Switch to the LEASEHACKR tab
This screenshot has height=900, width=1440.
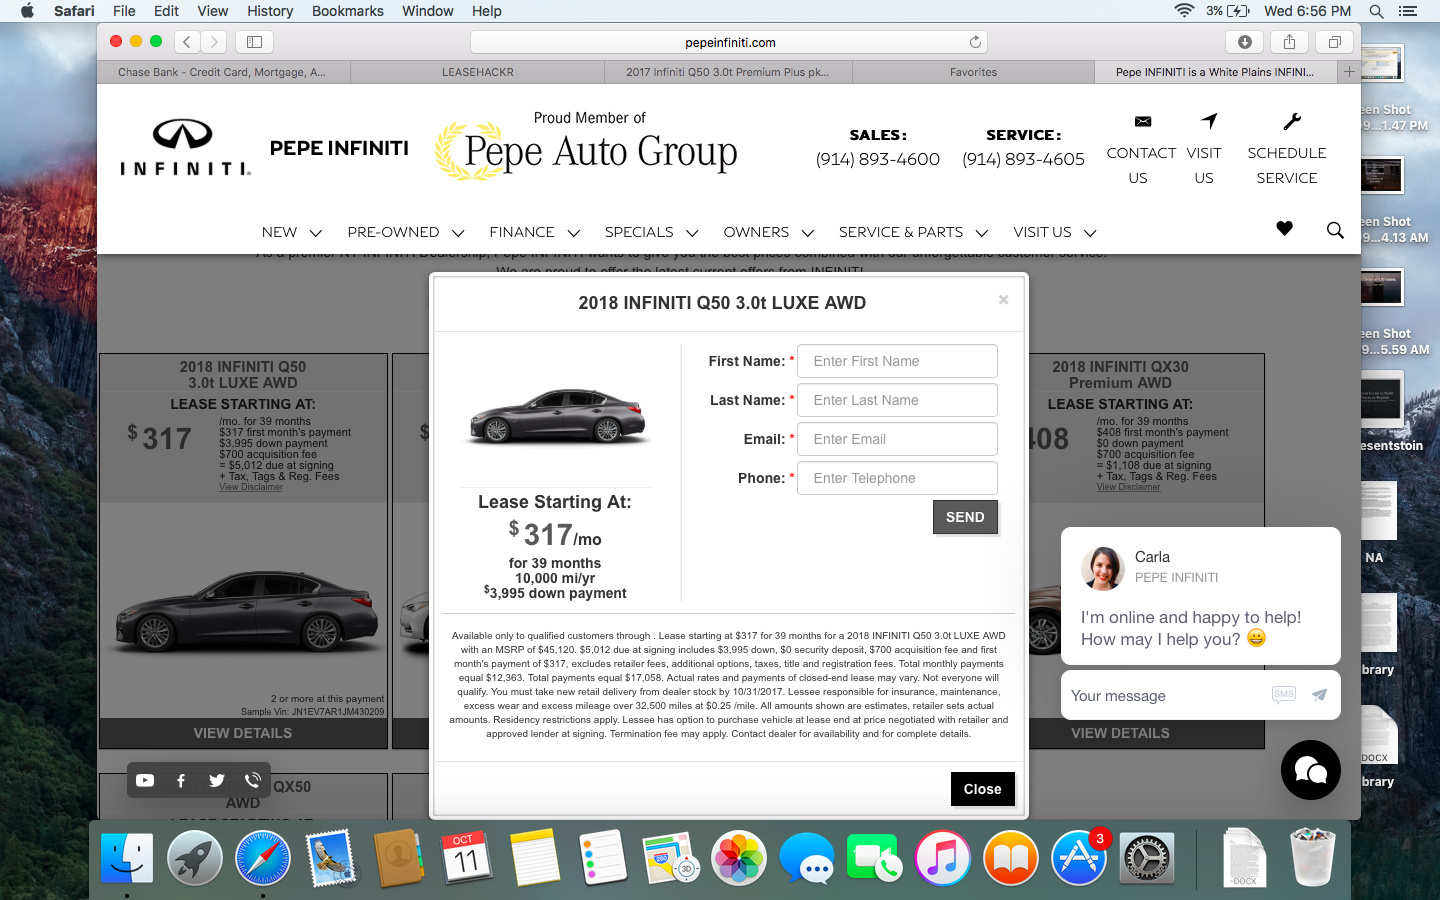click(x=478, y=72)
